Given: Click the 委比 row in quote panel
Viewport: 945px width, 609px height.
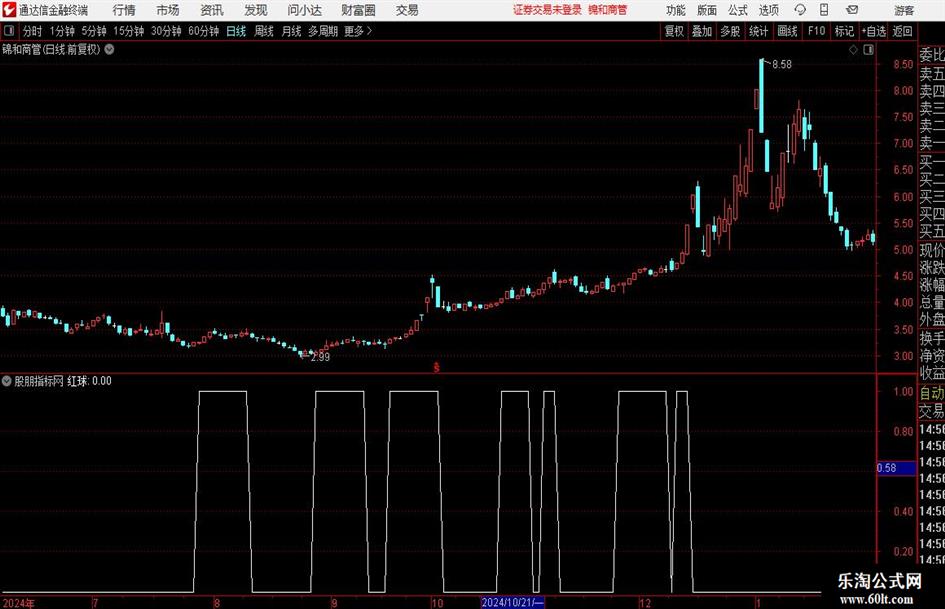Looking at the screenshot, I should click(x=932, y=55).
